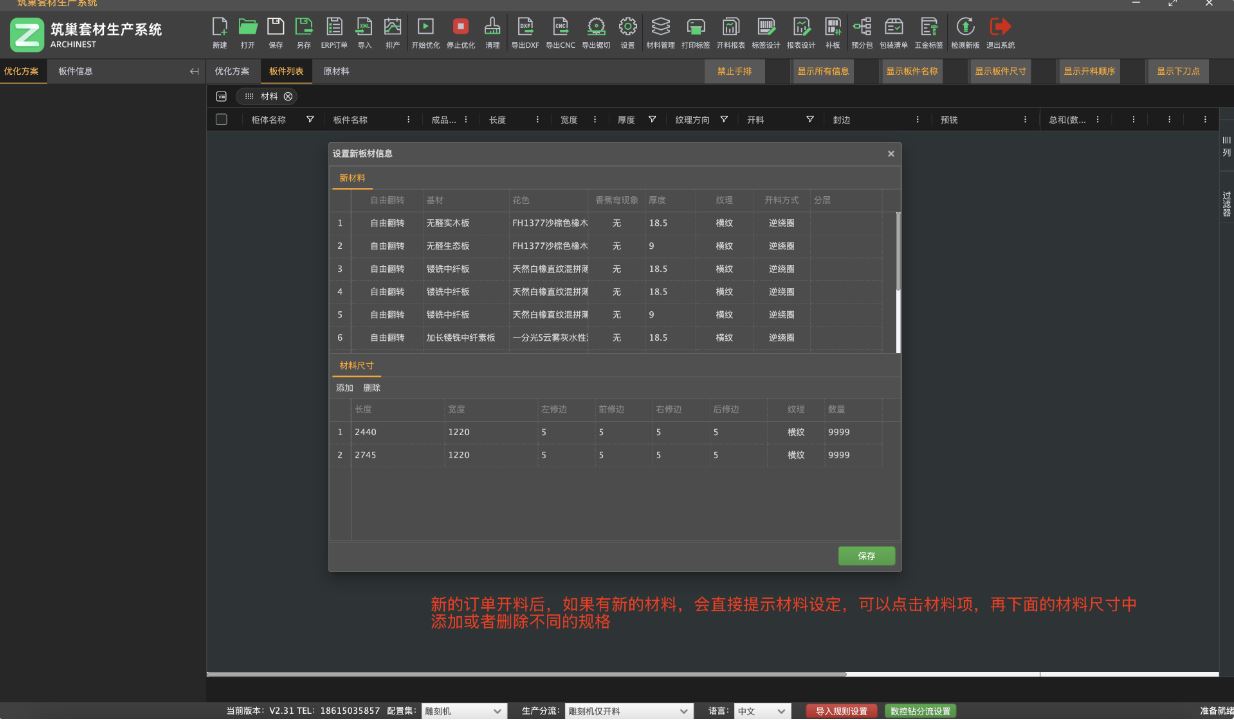Click the 导入规则设置 red button
The image size is (1234, 720).
[x=840, y=711]
